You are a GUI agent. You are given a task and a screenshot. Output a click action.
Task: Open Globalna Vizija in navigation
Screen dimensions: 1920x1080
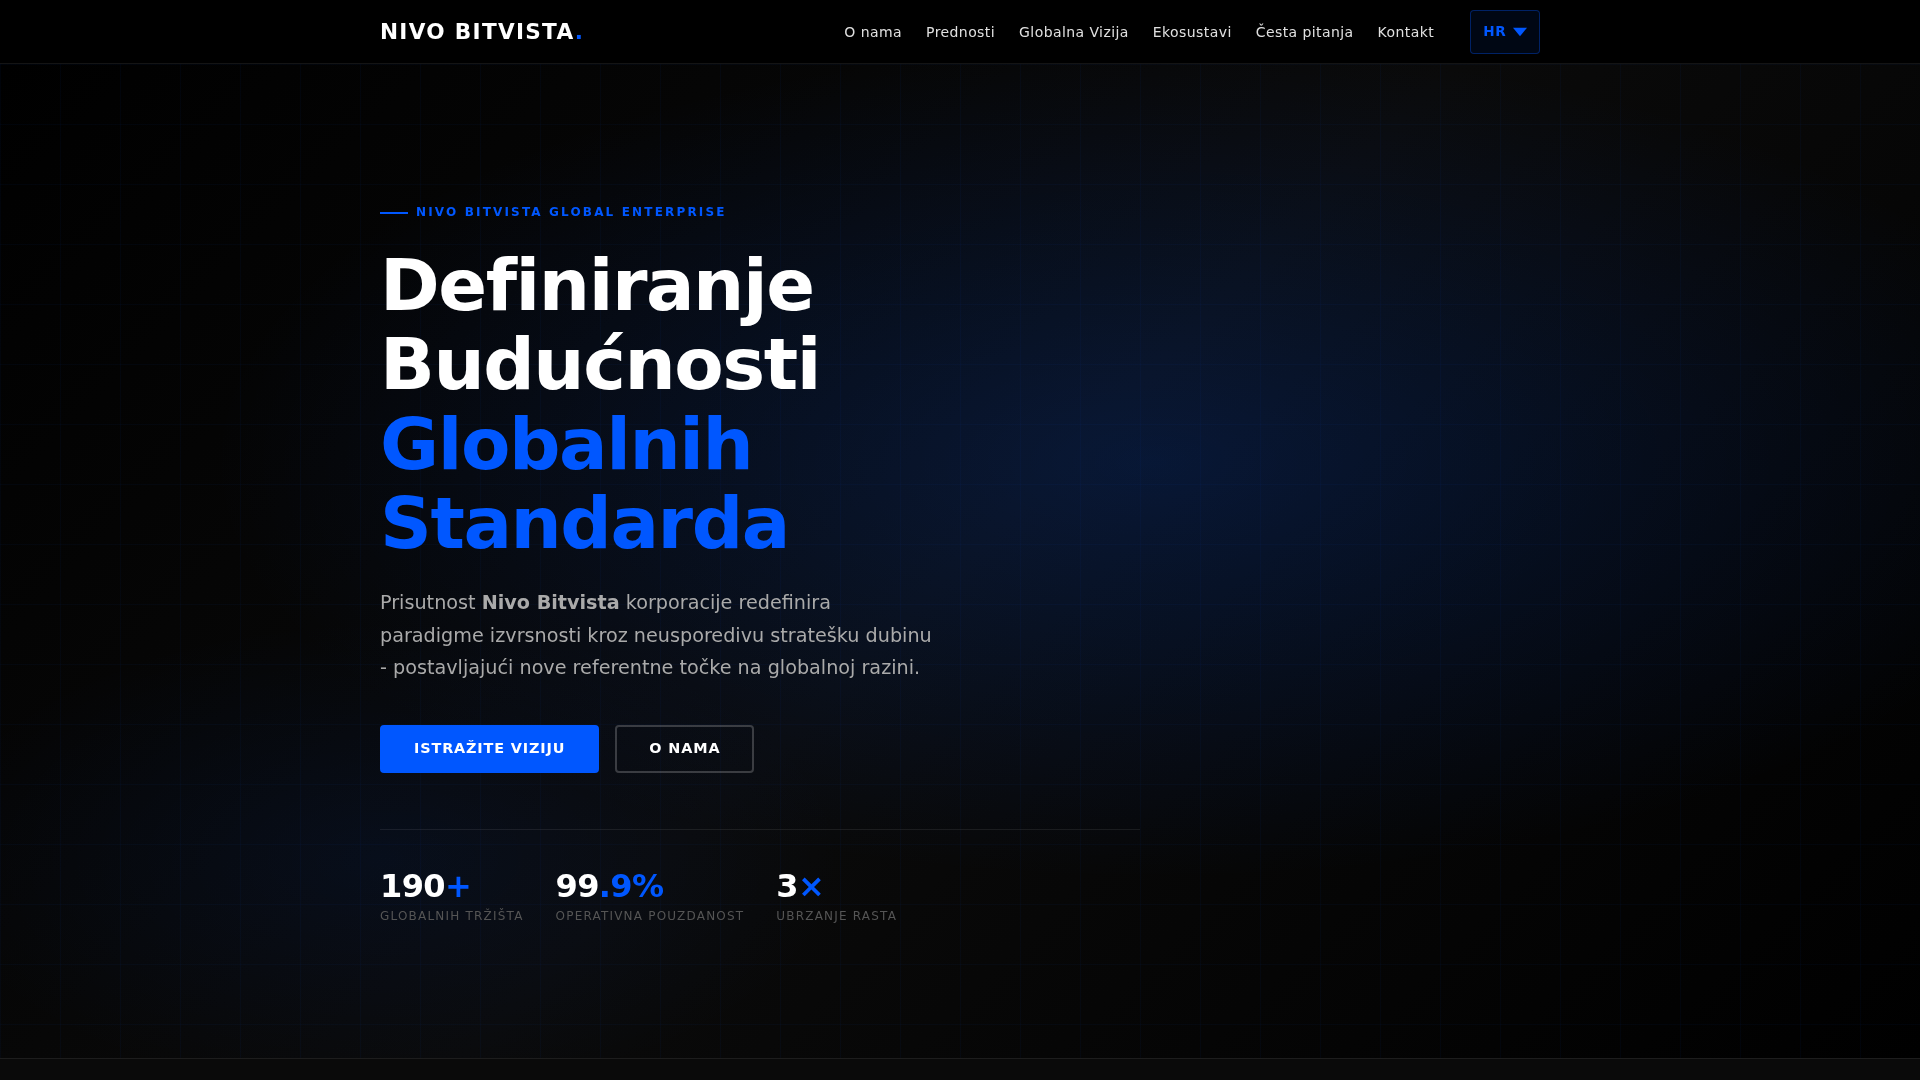1073,32
